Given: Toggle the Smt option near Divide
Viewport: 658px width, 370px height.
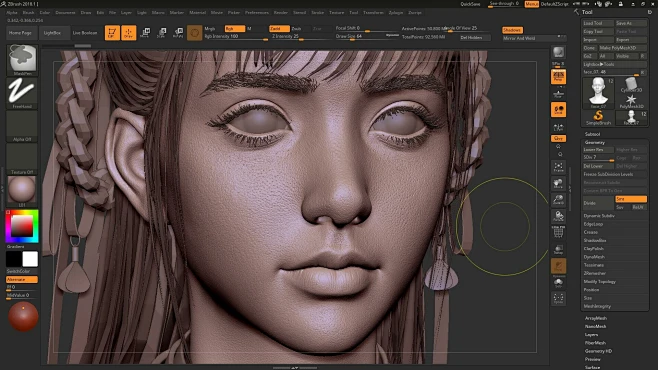Looking at the screenshot, I should pos(631,199).
